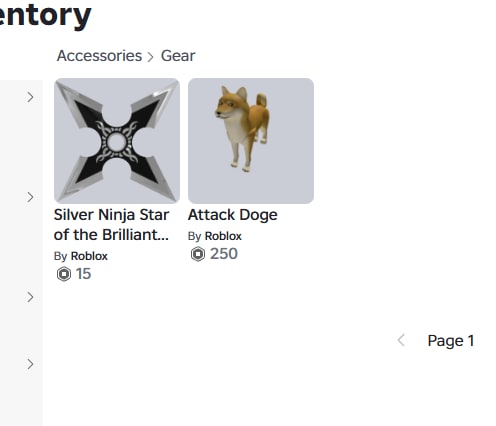The image size is (496, 426).
Task: Expand the second sidebar category chevron
Action: (30, 197)
